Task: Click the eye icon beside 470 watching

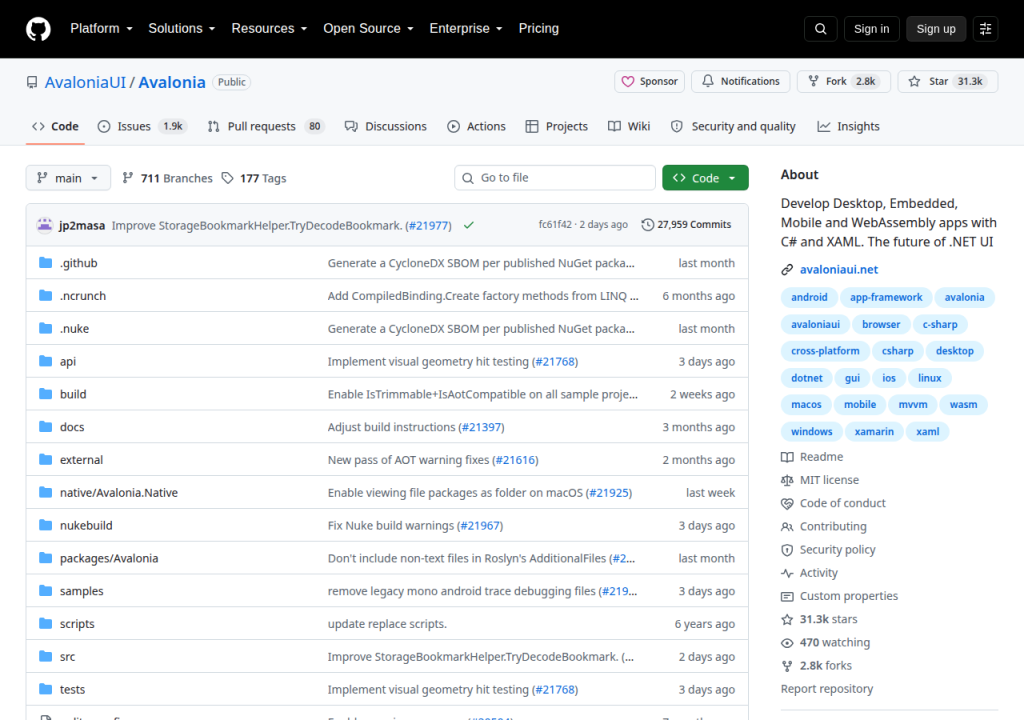Action: pyautogui.click(x=787, y=643)
